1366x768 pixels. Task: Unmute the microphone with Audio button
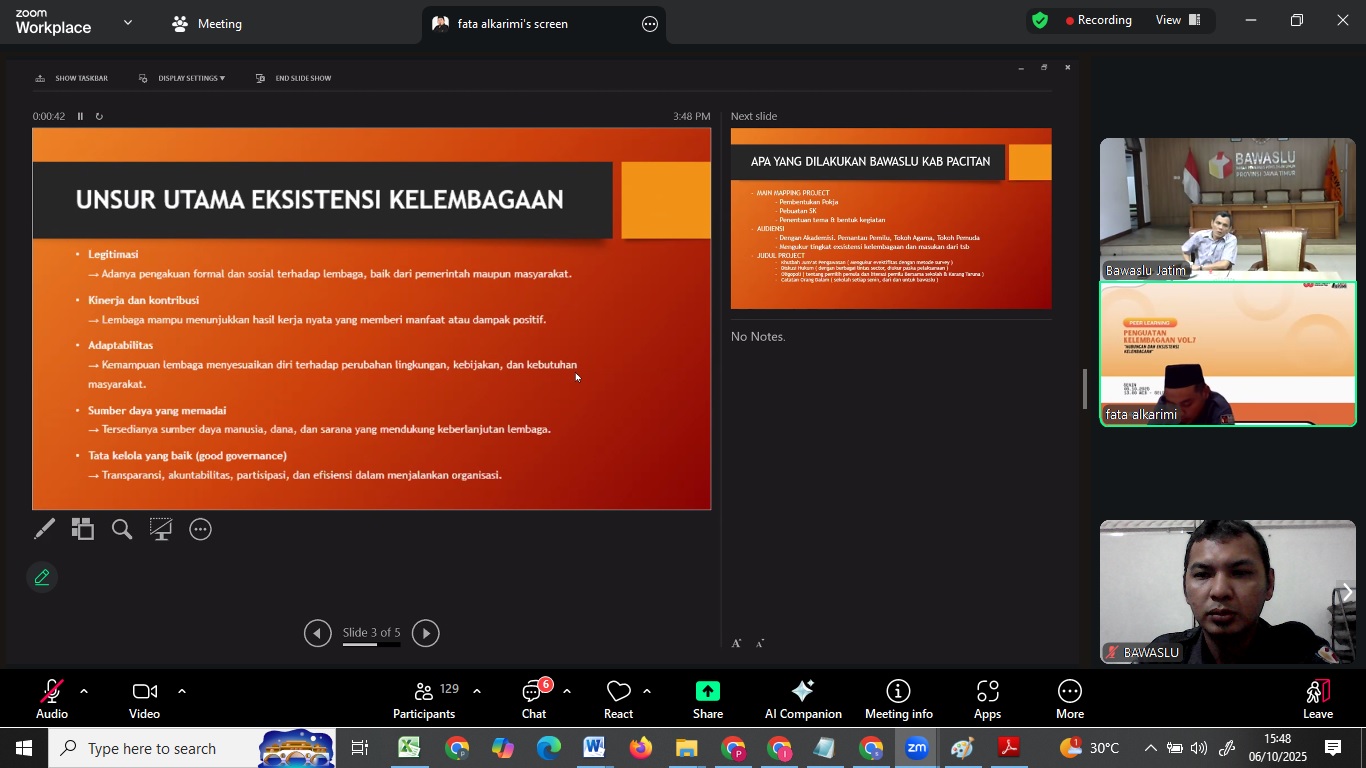[x=51, y=699]
